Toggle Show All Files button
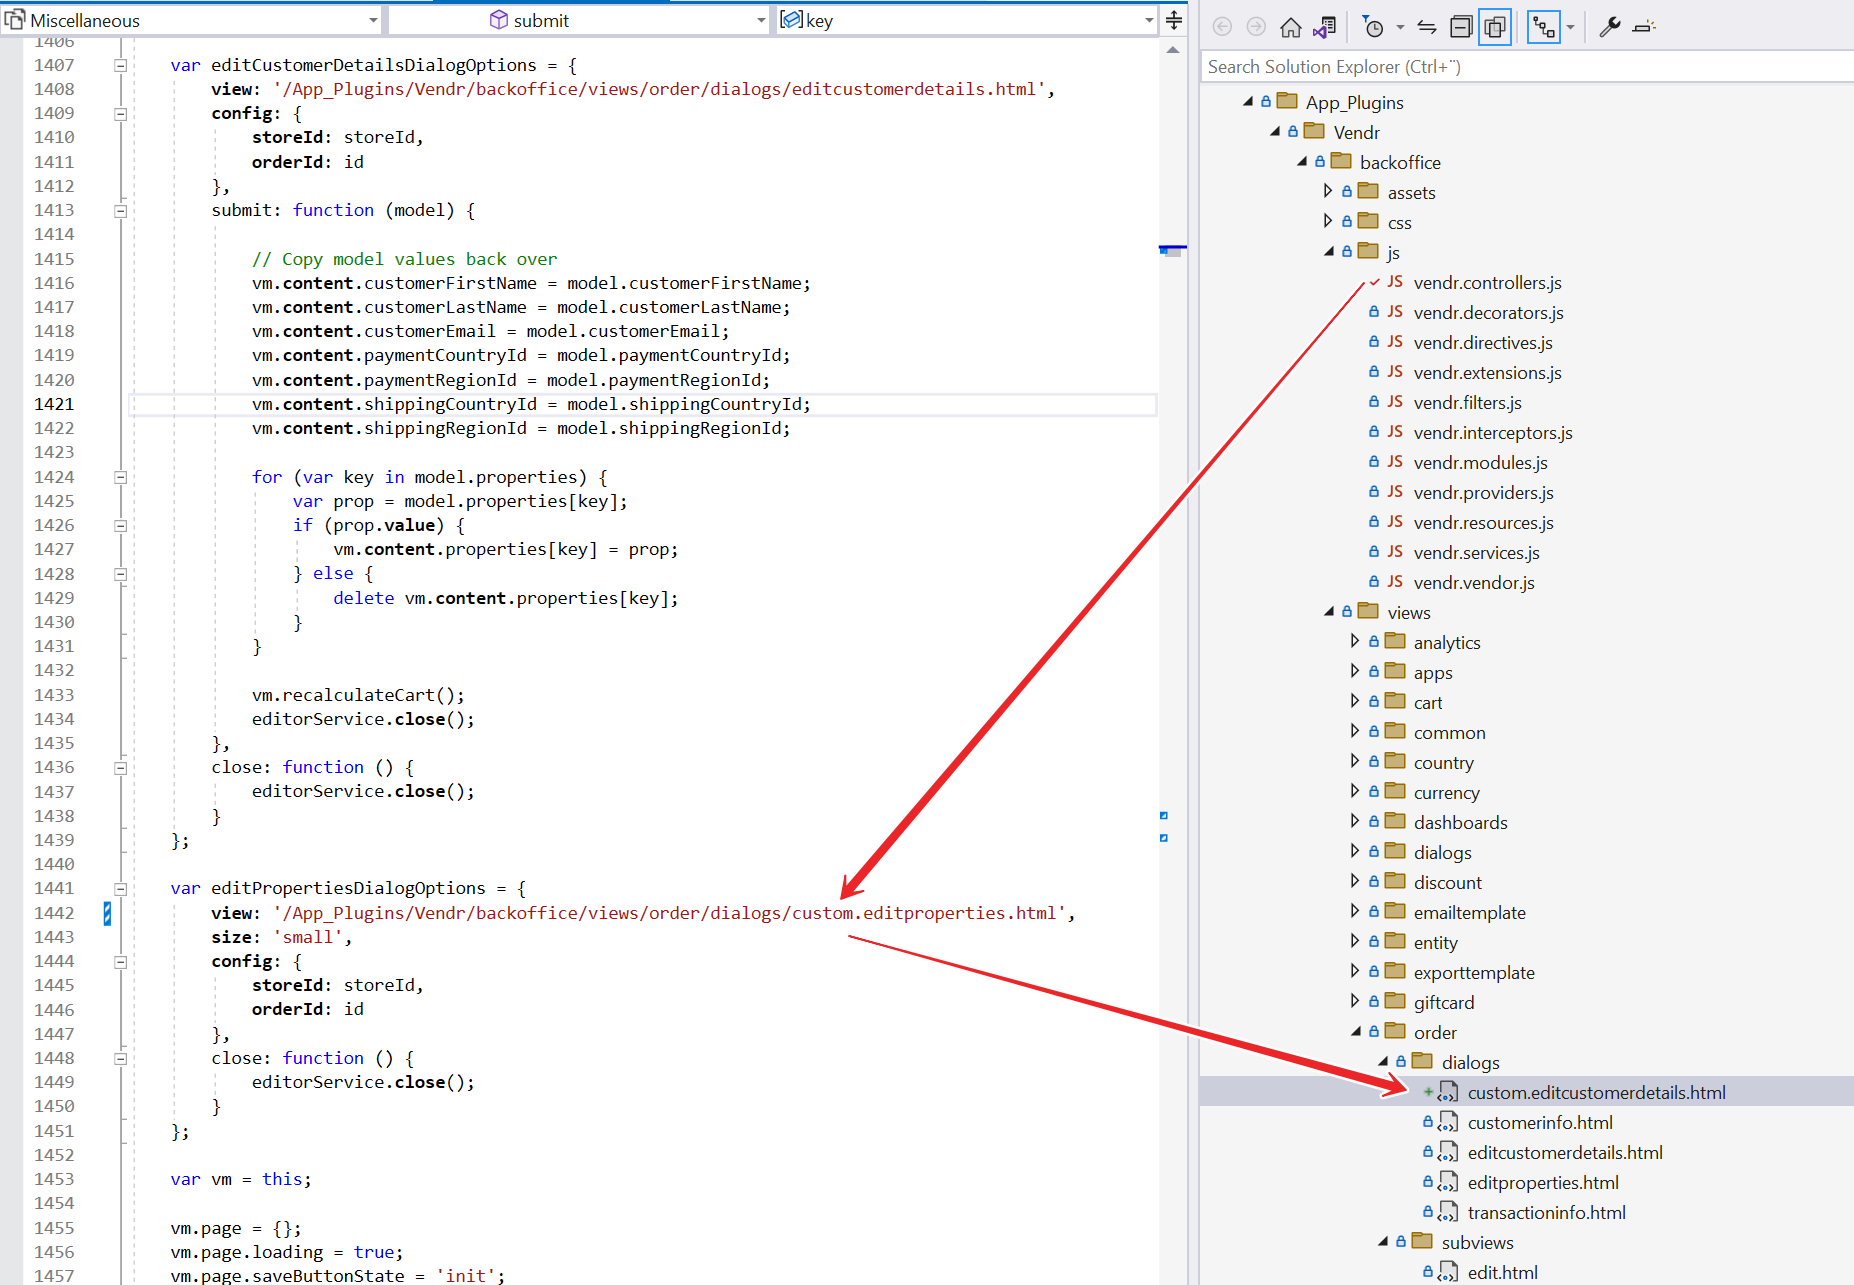1854x1285 pixels. pos(1495,27)
